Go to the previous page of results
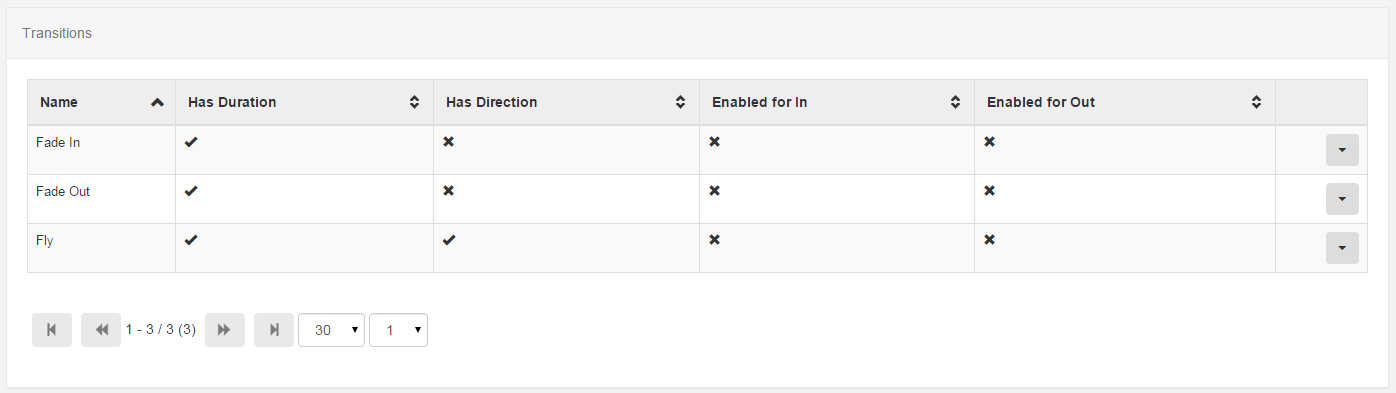 point(101,330)
